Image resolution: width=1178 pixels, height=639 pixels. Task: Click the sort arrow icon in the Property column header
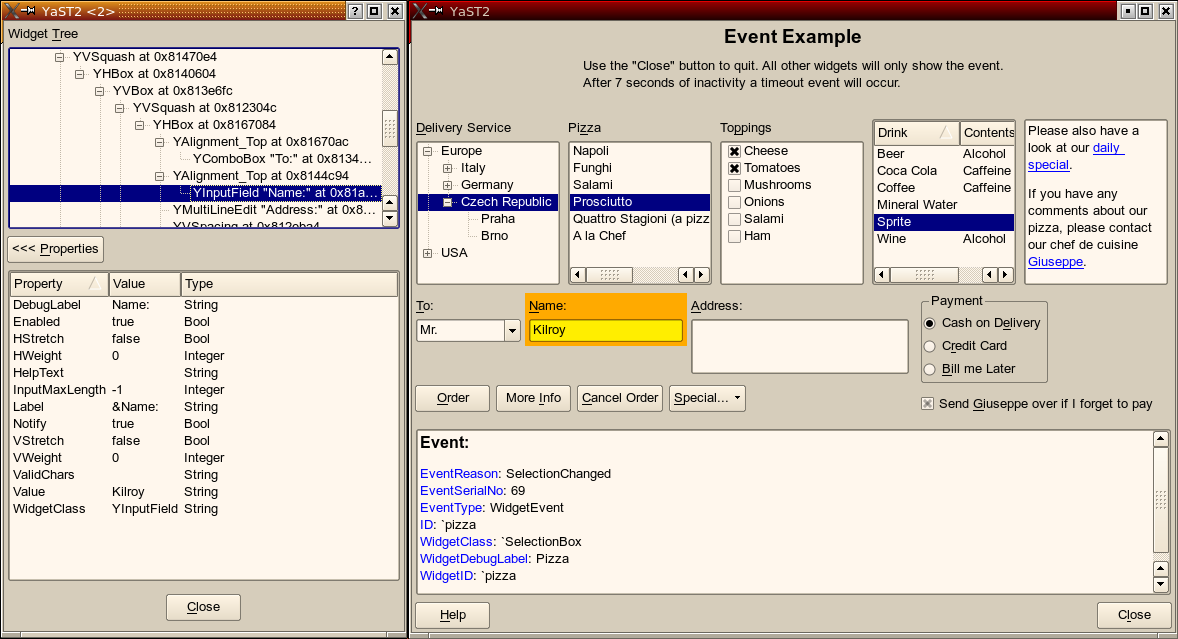tap(93, 284)
